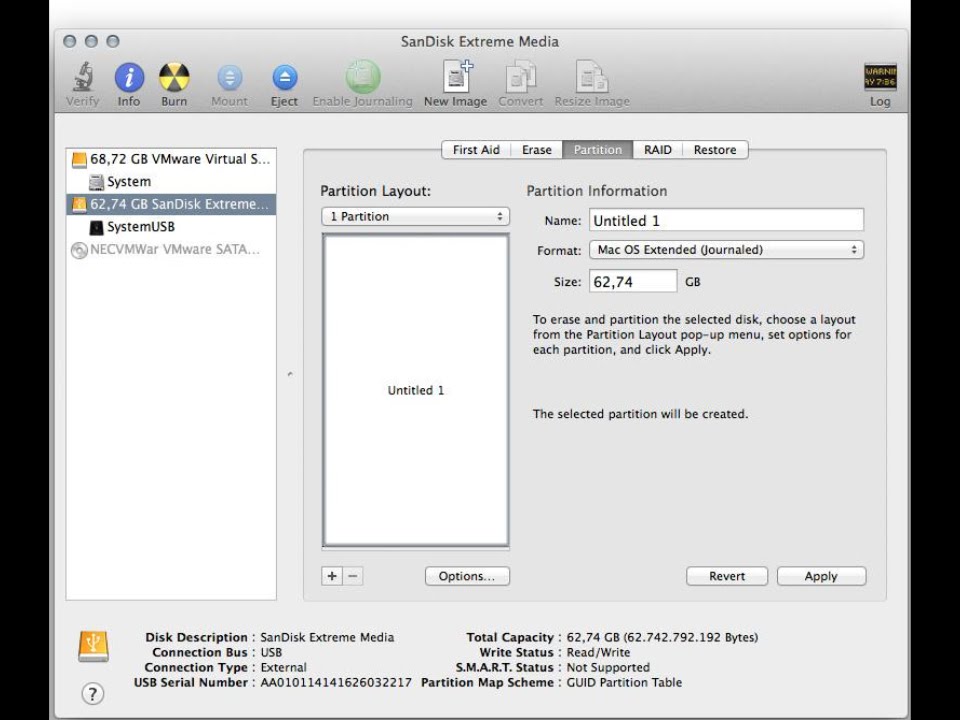
Task: Click the USB Serial Number value
Action: click(x=336, y=683)
